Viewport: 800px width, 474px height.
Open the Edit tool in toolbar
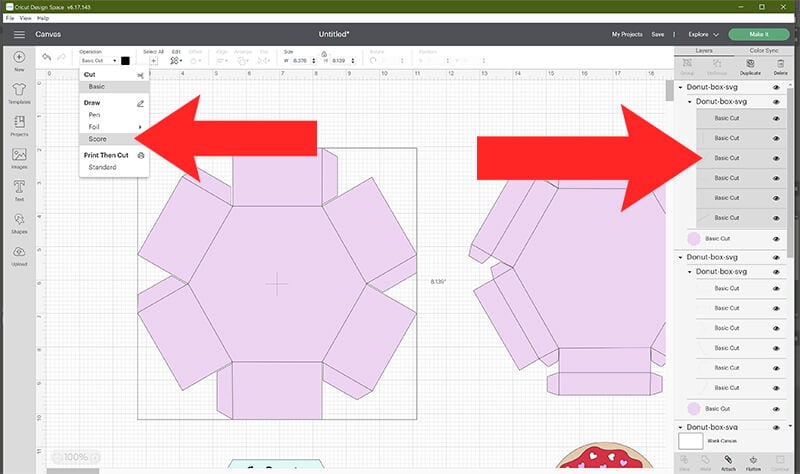click(x=176, y=60)
